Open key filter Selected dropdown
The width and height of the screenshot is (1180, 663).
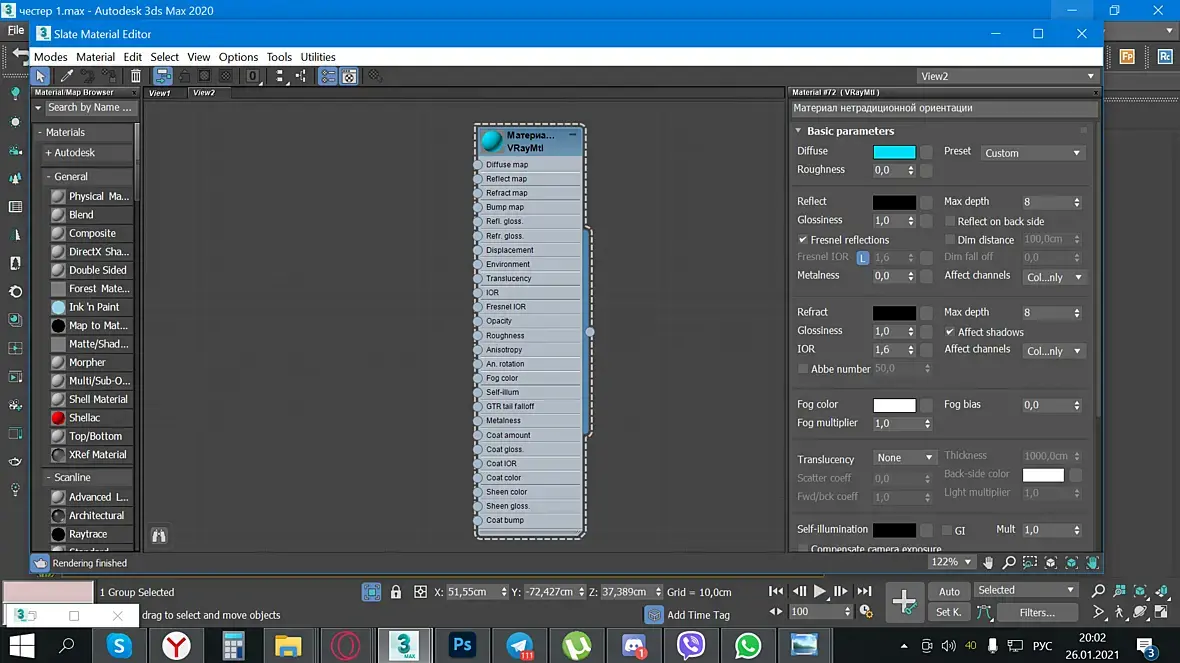pos(1025,590)
